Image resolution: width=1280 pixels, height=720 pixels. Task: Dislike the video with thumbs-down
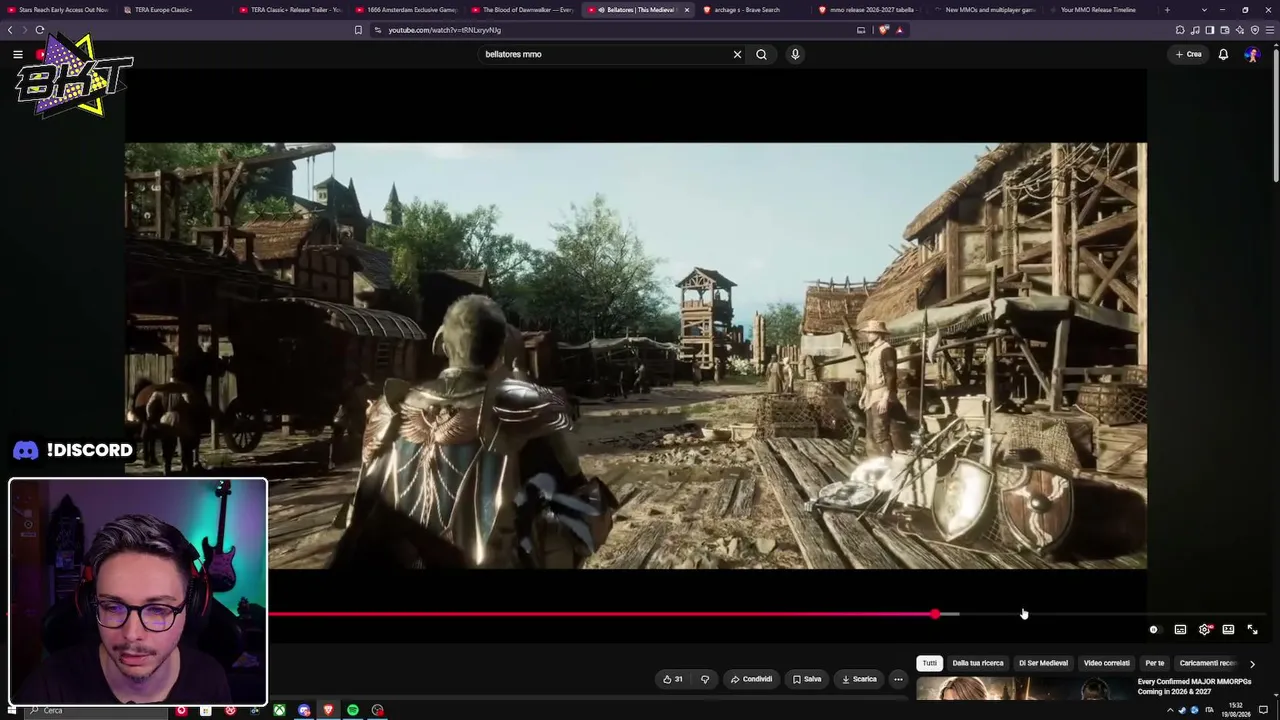pyautogui.click(x=705, y=679)
